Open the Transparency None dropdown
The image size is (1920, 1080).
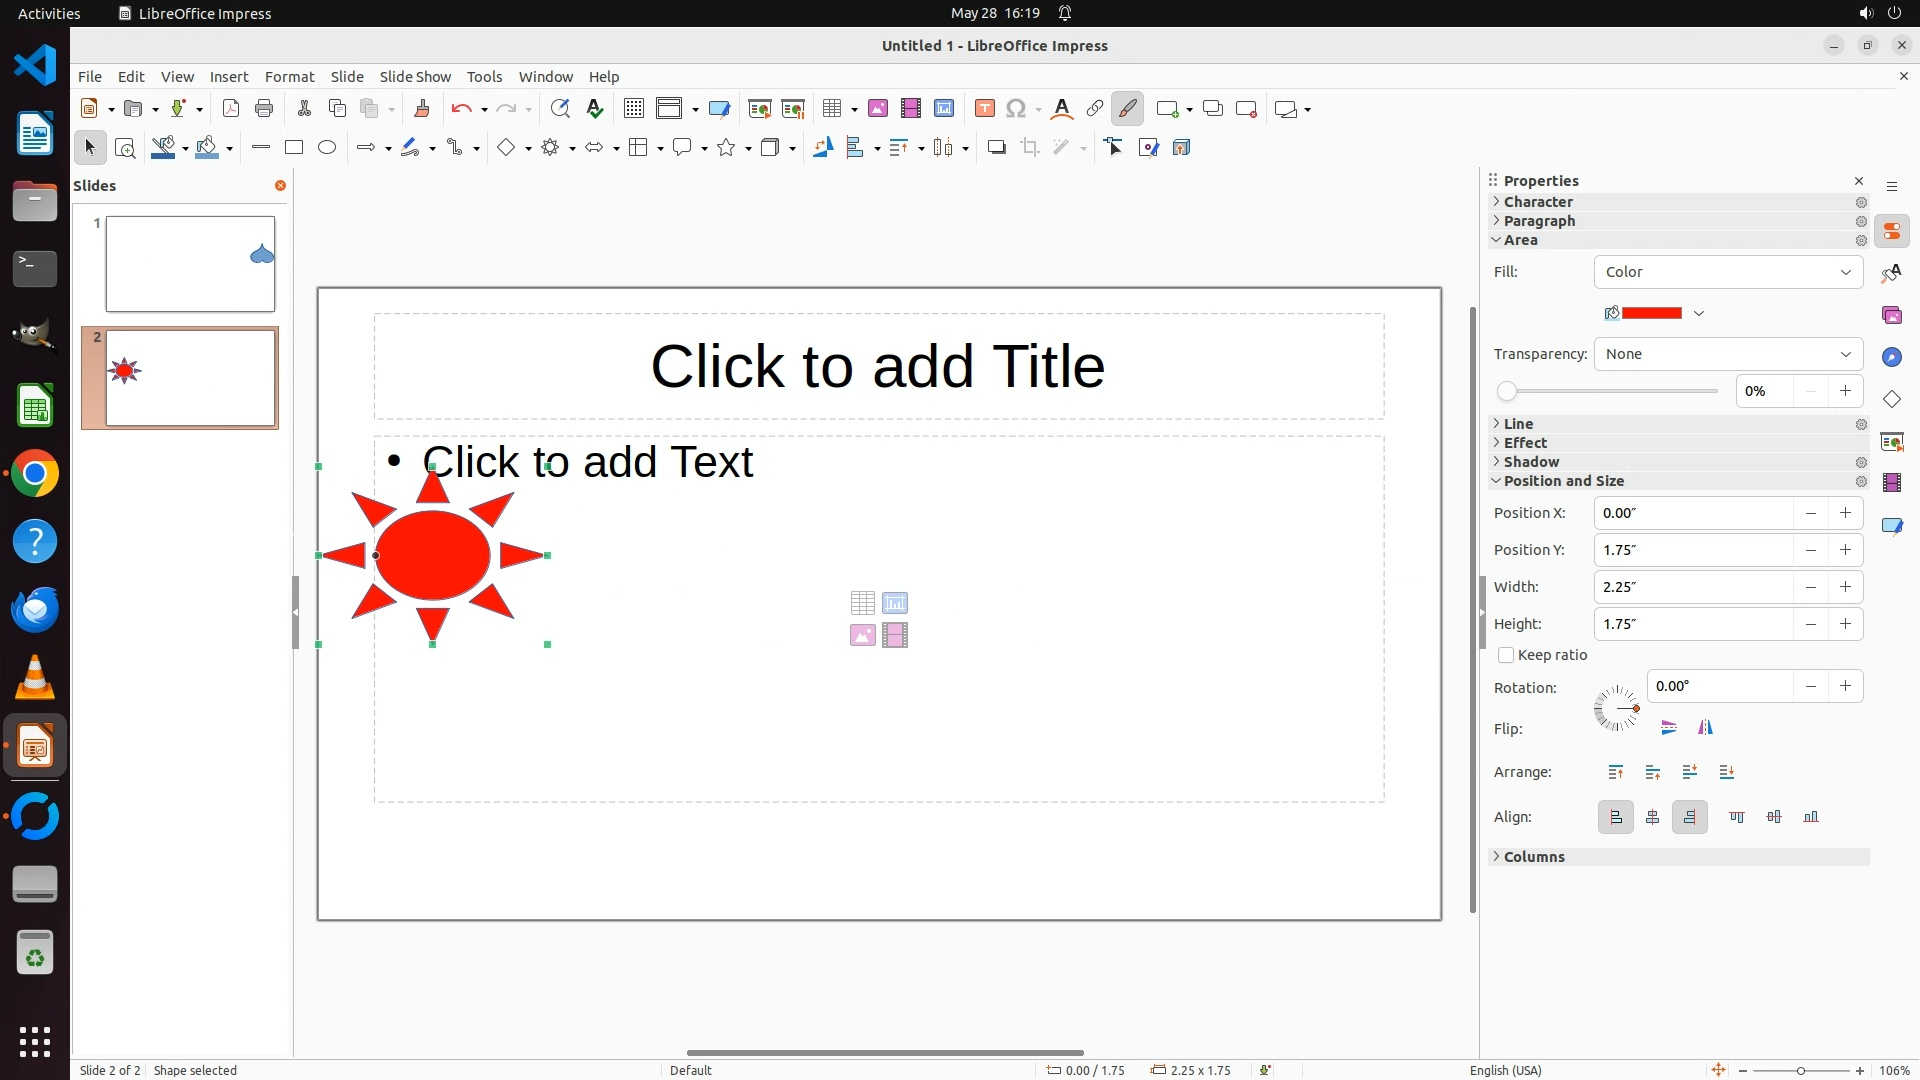pyautogui.click(x=1728, y=354)
